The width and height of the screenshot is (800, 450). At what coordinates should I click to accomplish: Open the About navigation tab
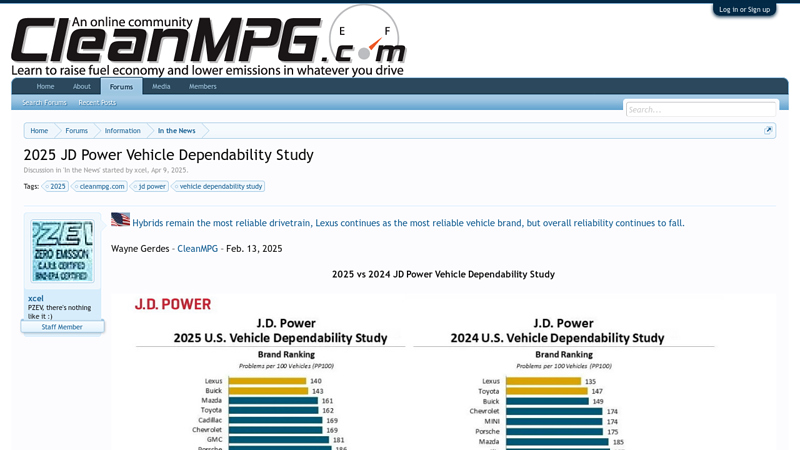(x=82, y=87)
